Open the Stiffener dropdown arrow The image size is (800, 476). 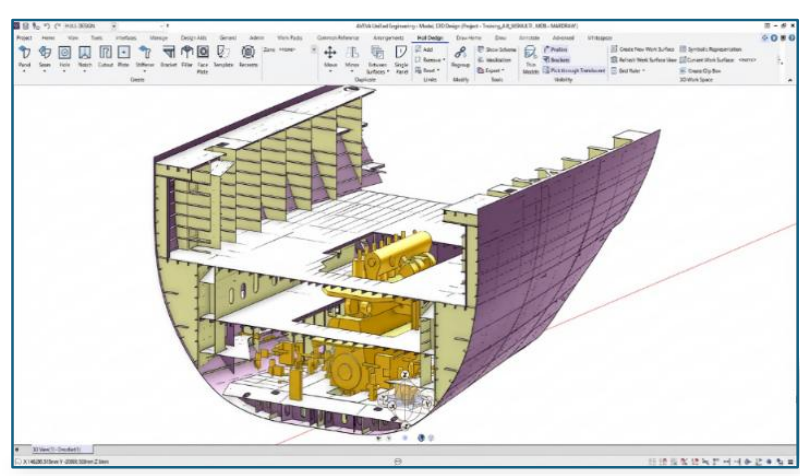[x=145, y=71]
